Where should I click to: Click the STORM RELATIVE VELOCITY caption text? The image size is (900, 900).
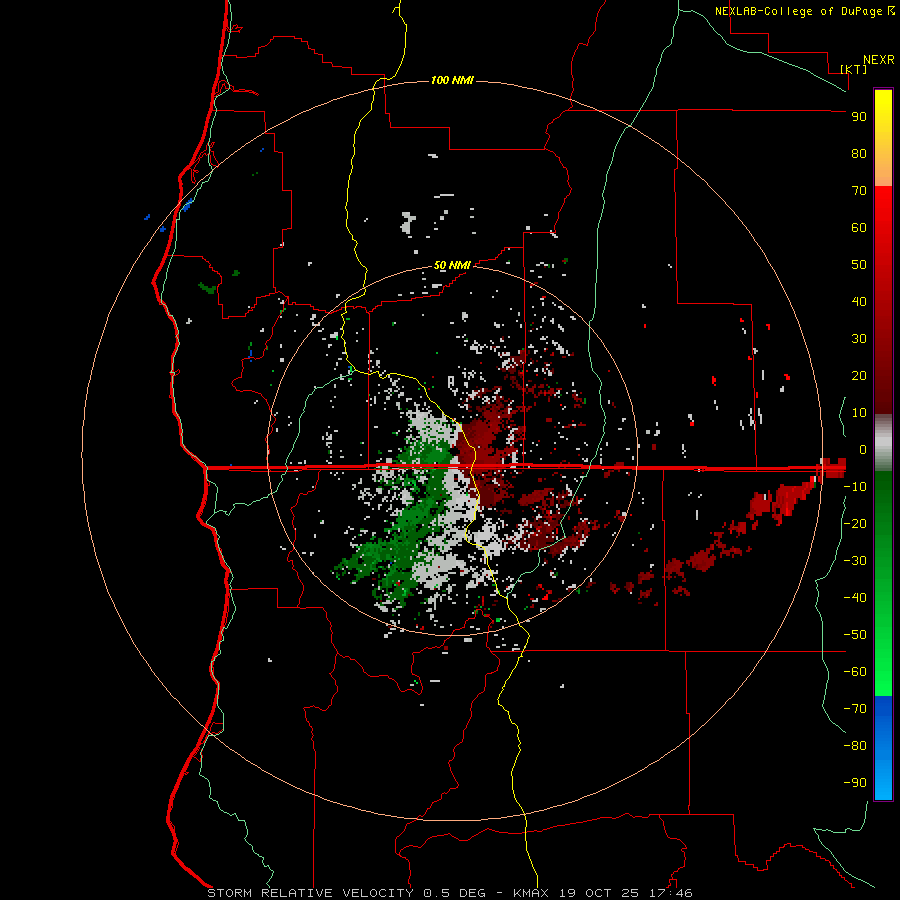310,893
